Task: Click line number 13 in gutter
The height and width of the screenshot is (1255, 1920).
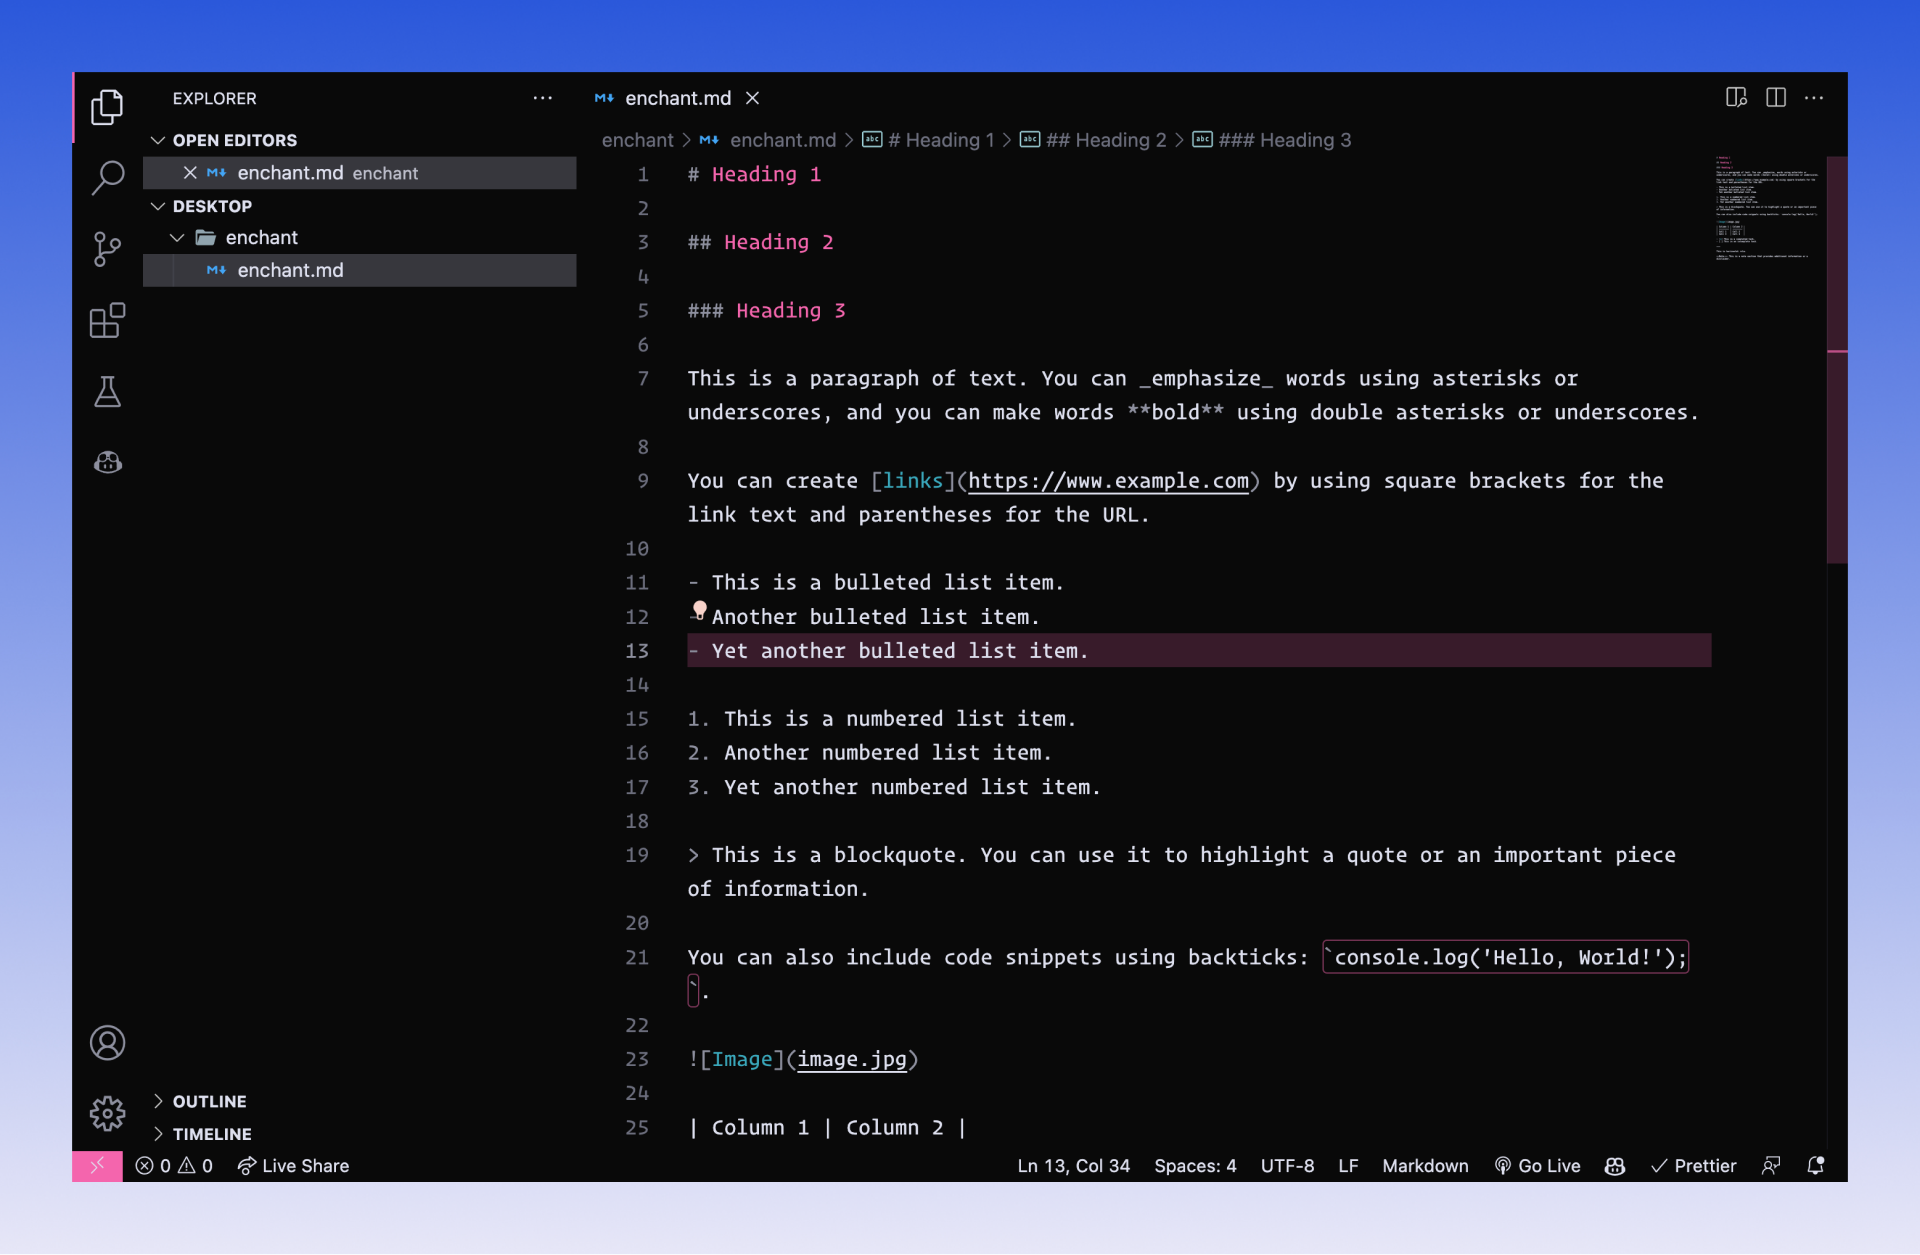Action: 637,651
